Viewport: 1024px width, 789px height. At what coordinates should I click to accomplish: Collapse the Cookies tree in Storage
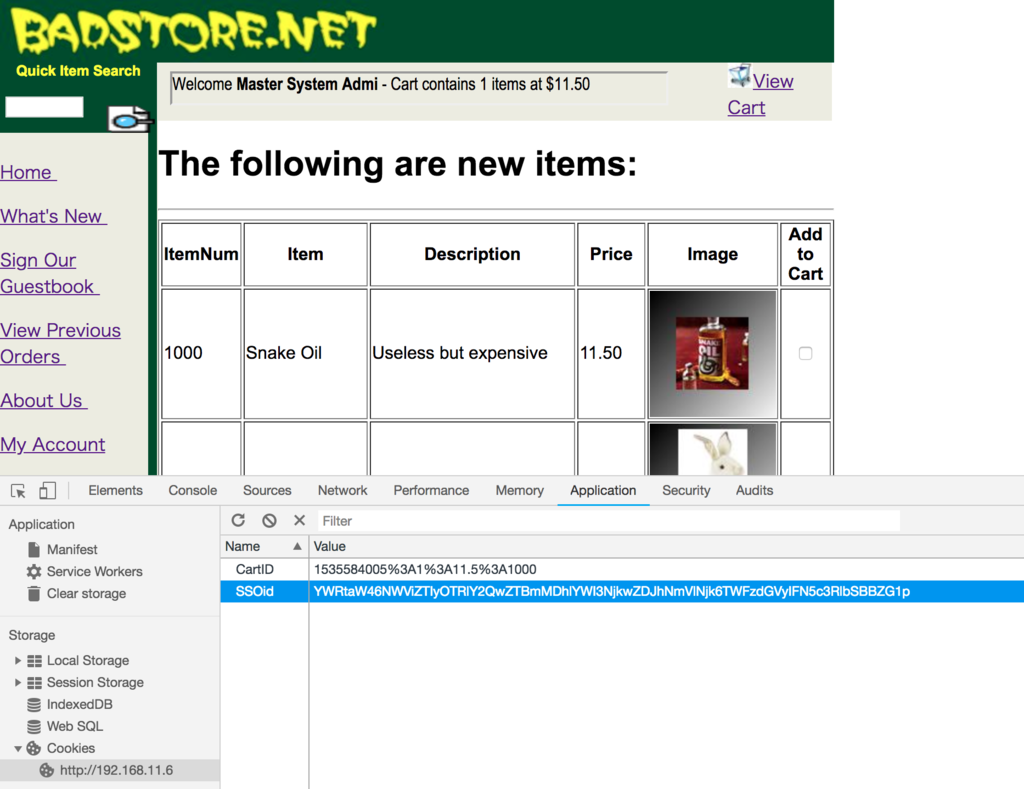[17, 748]
